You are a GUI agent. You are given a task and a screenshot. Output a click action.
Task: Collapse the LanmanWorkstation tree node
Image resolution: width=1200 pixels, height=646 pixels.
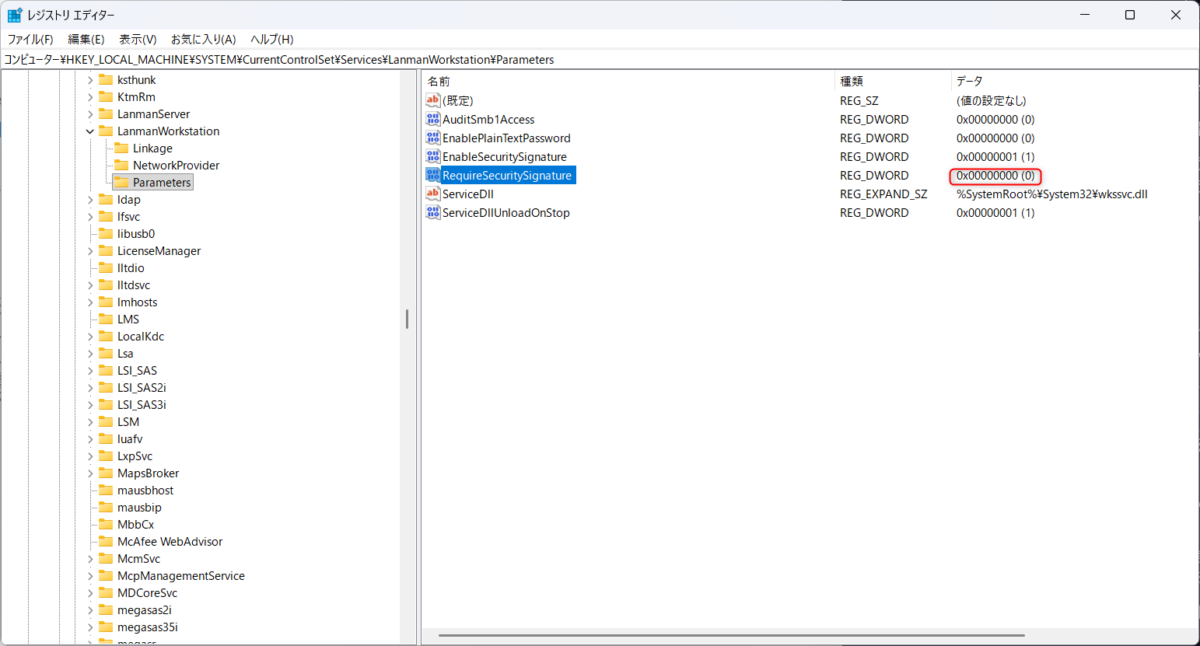click(x=90, y=131)
